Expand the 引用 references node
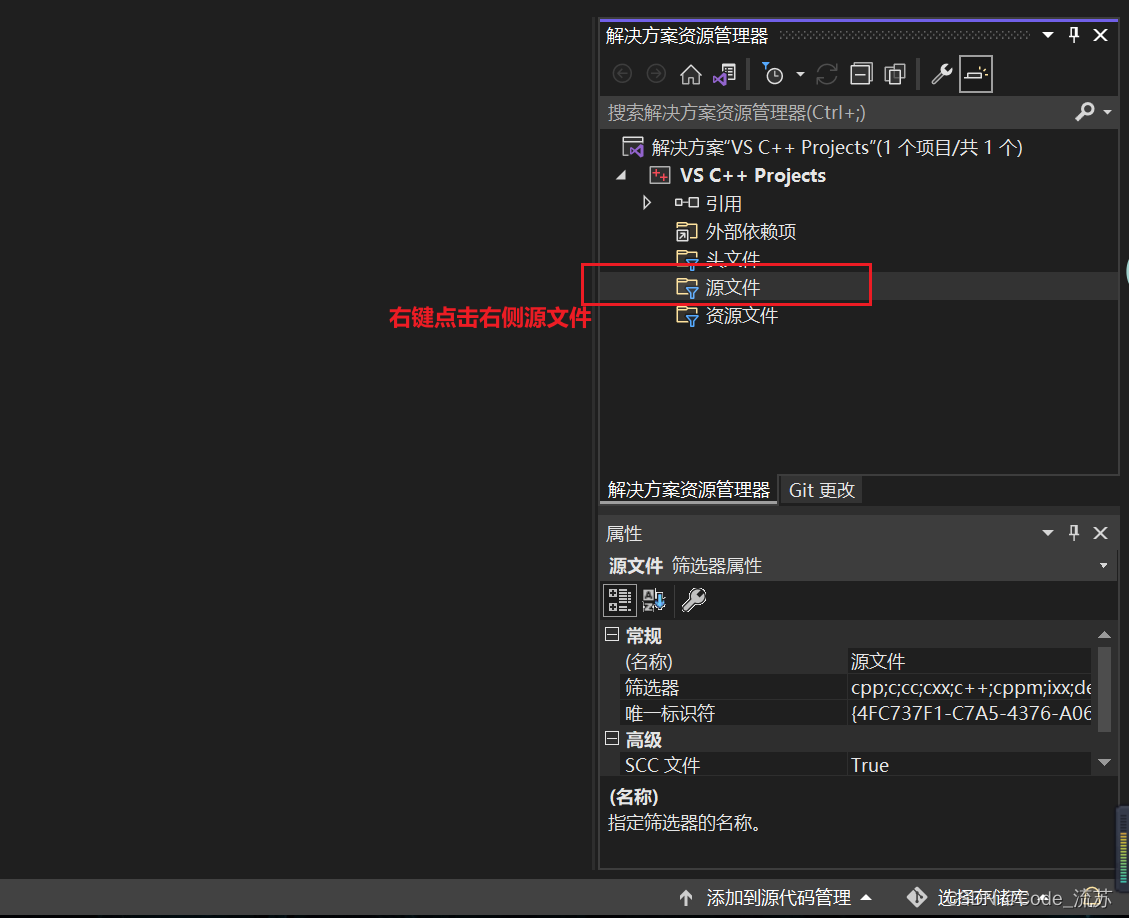Image resolution: width=1129 pixels, height=918 pixels. [x=647, y=203]
